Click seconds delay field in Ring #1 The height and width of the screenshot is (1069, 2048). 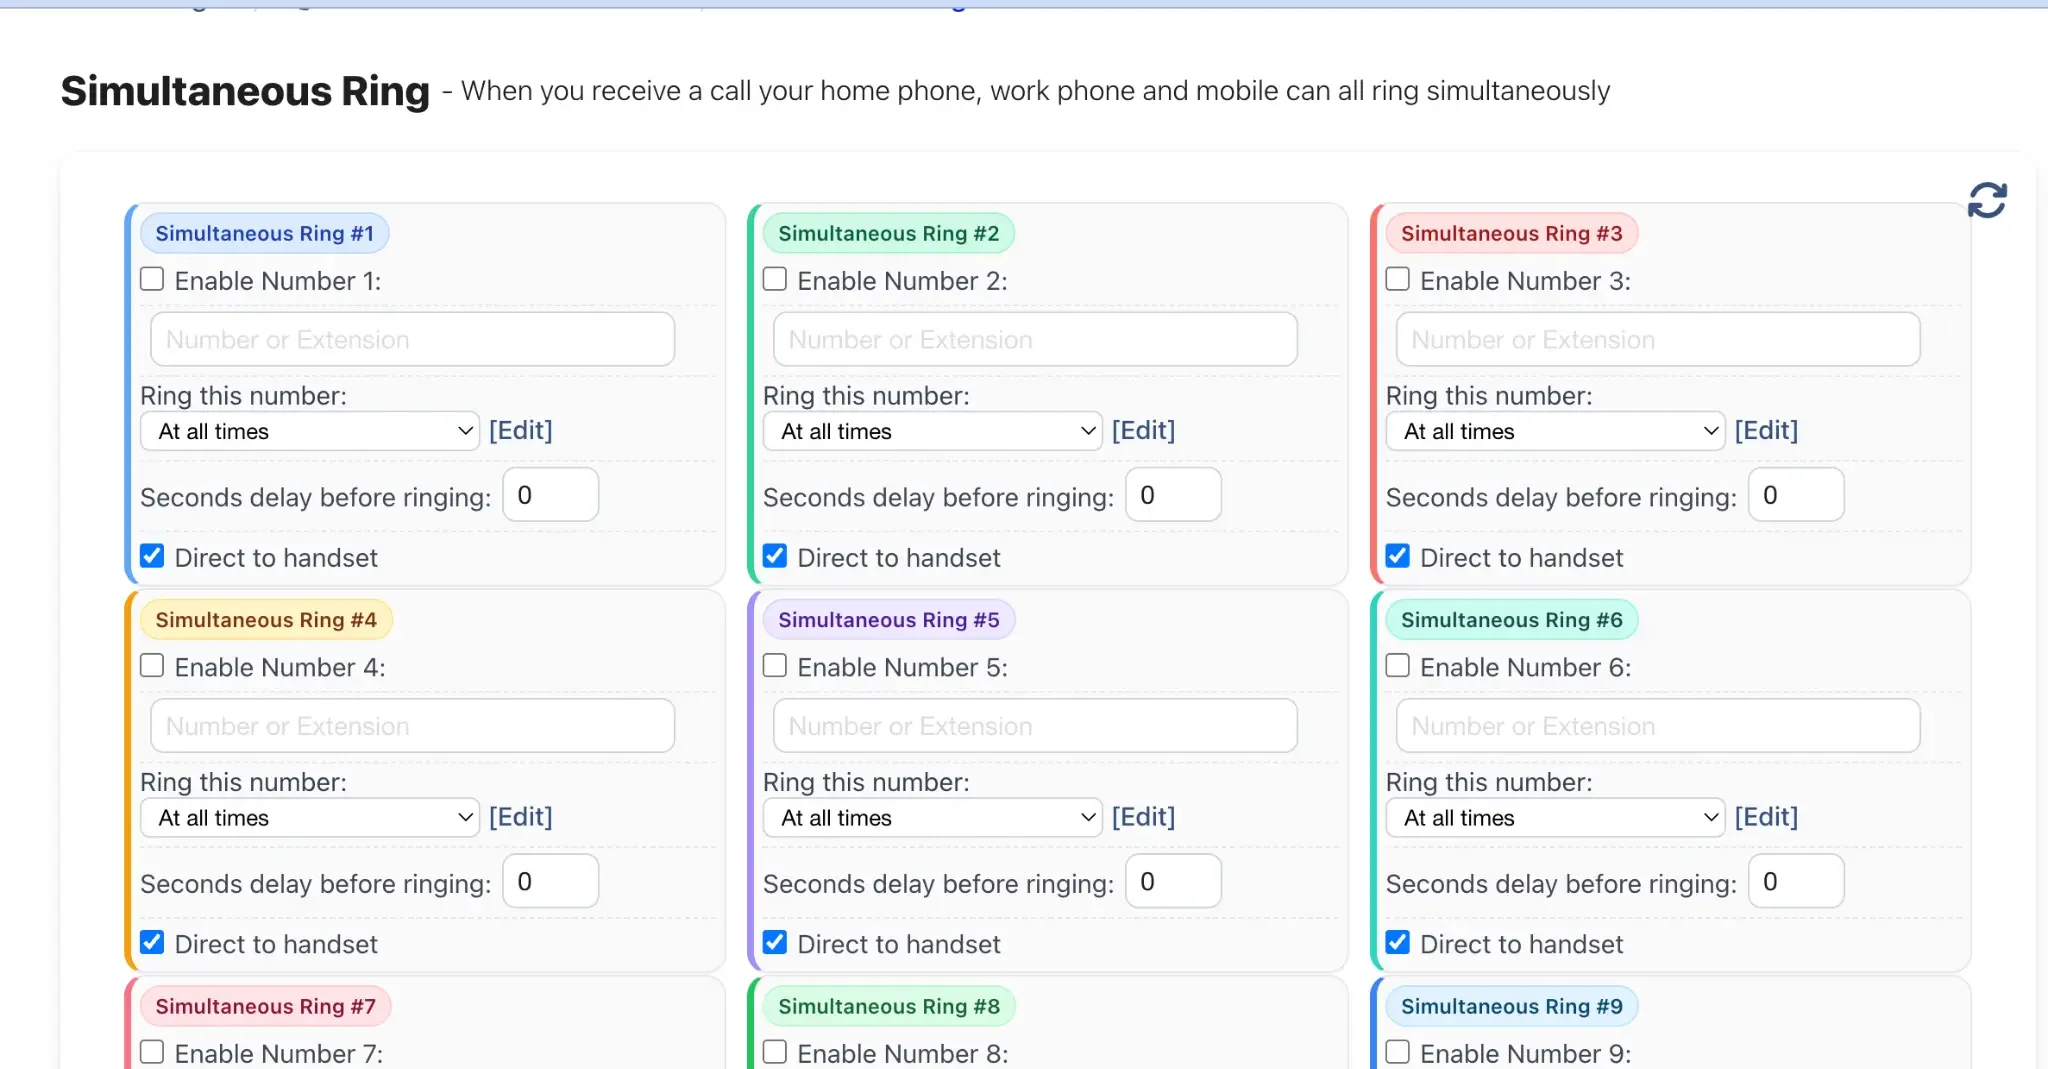pos(550,495)
